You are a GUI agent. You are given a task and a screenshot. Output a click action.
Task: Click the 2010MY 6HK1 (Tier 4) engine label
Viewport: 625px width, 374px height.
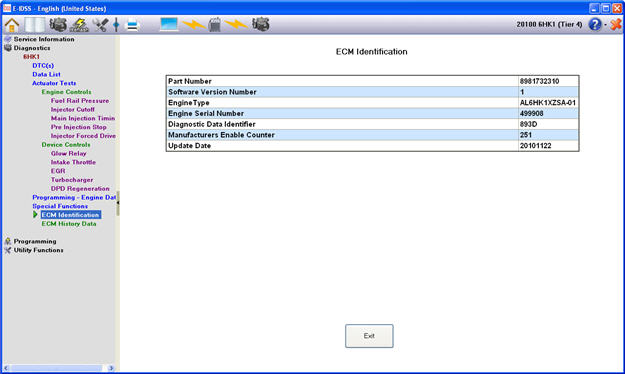pos(549,24)
